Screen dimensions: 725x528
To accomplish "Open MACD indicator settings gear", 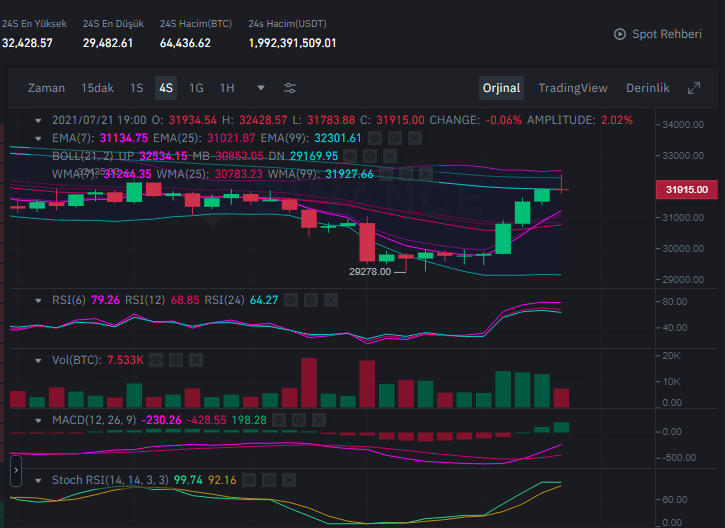I will 299,420.
